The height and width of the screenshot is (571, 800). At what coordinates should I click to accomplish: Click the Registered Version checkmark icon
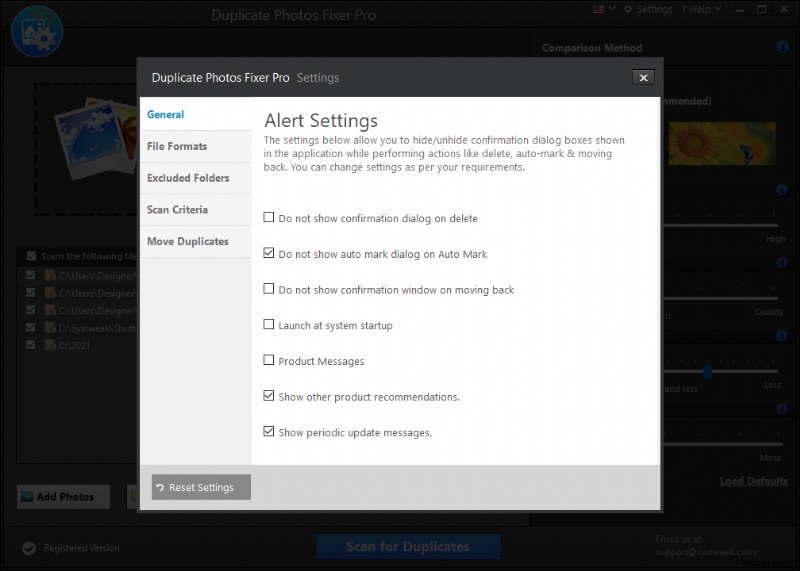point(29,548)
